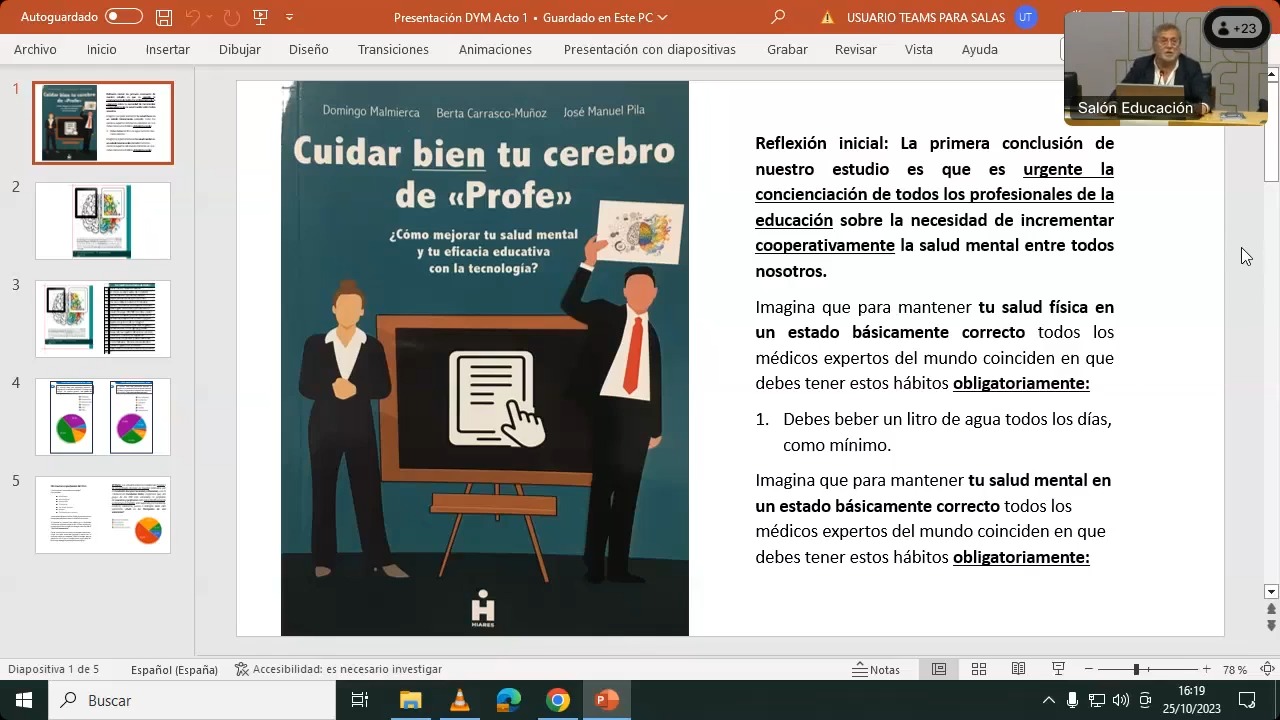Open the Animaciones tab
Image resolution: width=1280 pixels, height=720 pixels.
coord(495,49)
